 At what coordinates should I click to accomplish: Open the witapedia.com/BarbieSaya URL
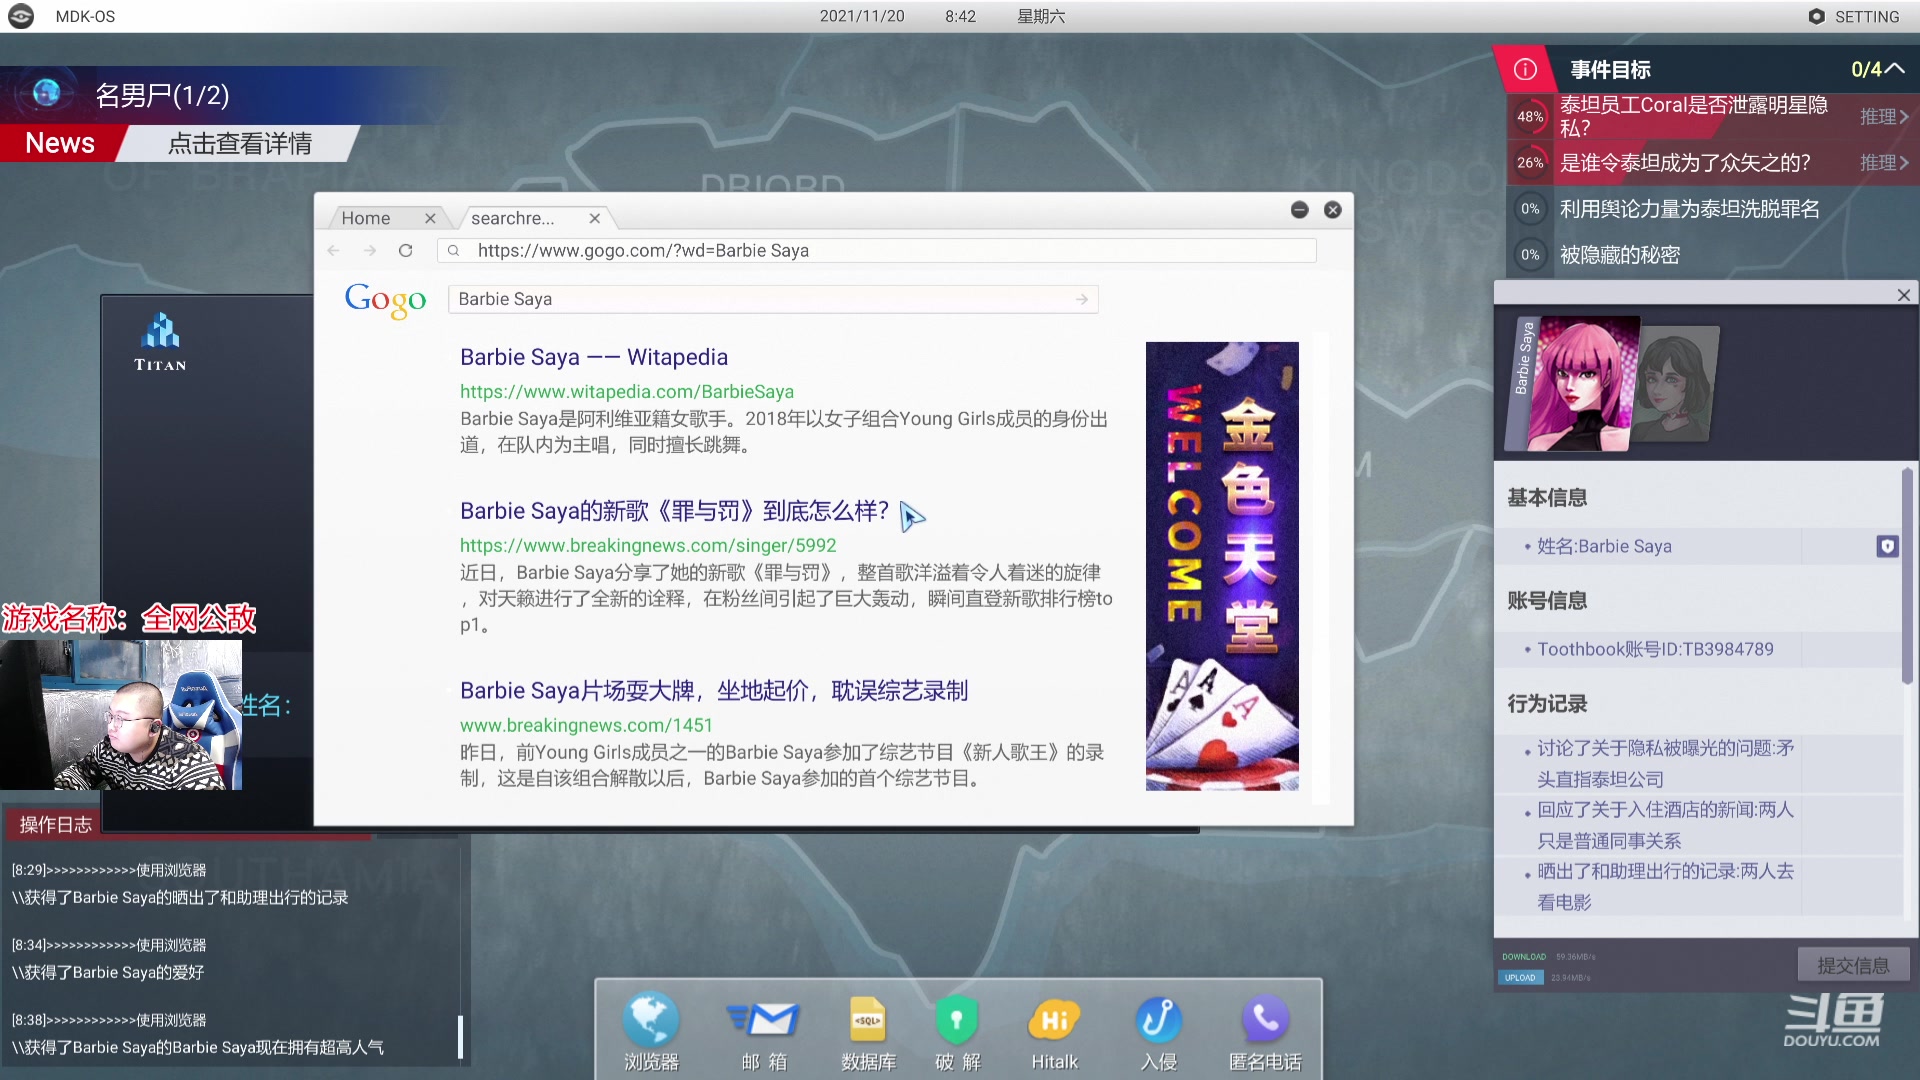[x=627, y=392]
